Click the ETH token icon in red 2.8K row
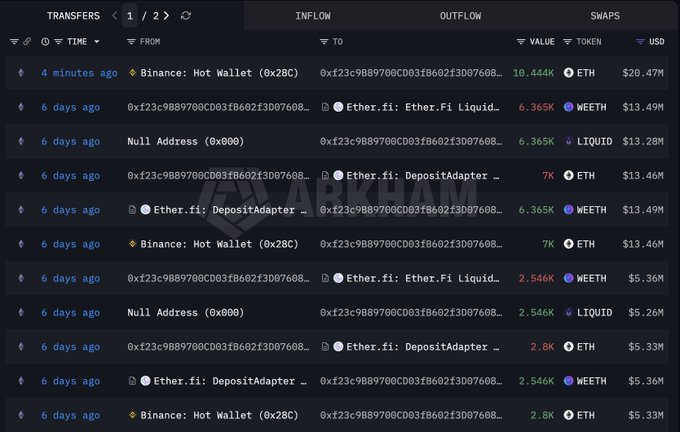680x432 pixels. (x=569, y=347)
